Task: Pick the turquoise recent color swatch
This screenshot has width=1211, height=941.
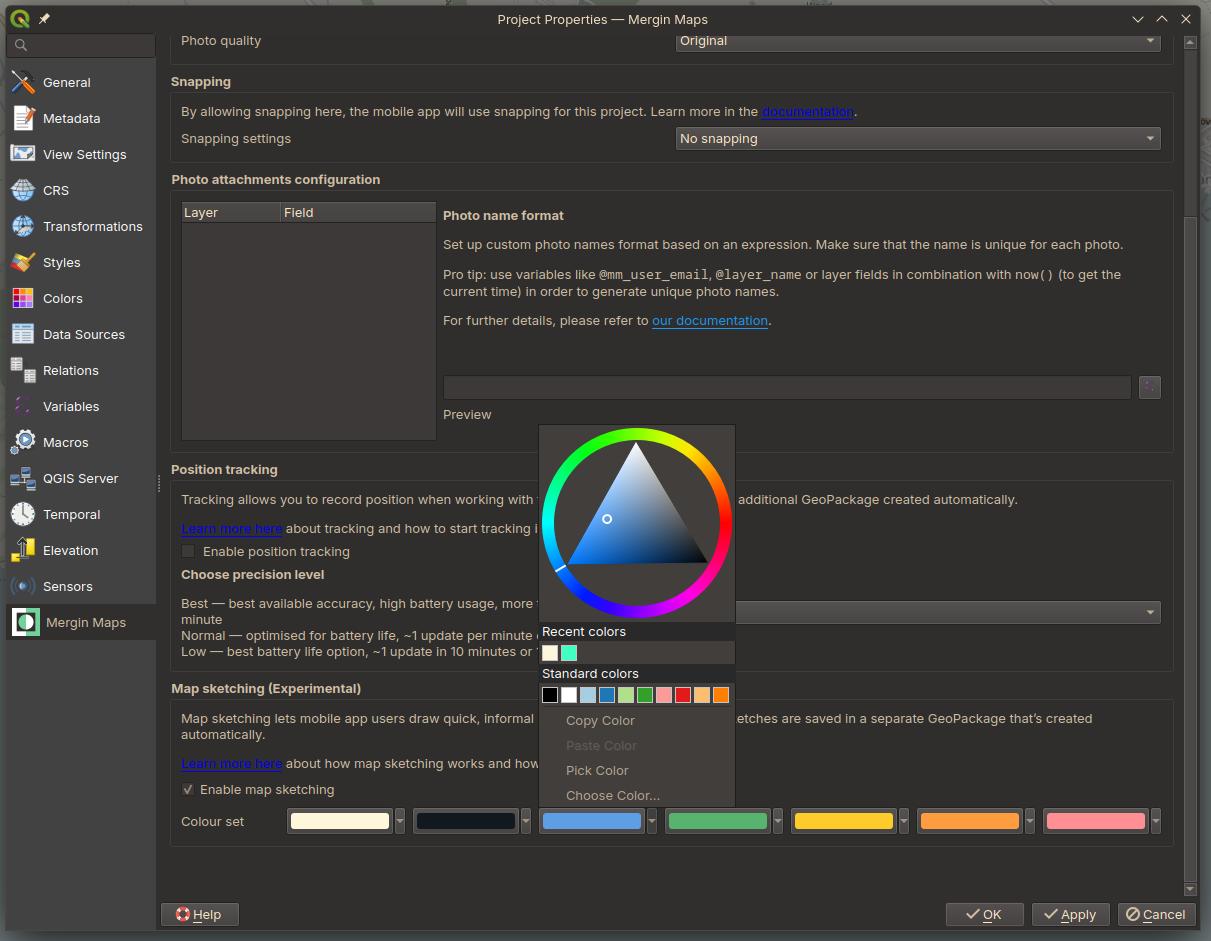Action: pos(569,653)
